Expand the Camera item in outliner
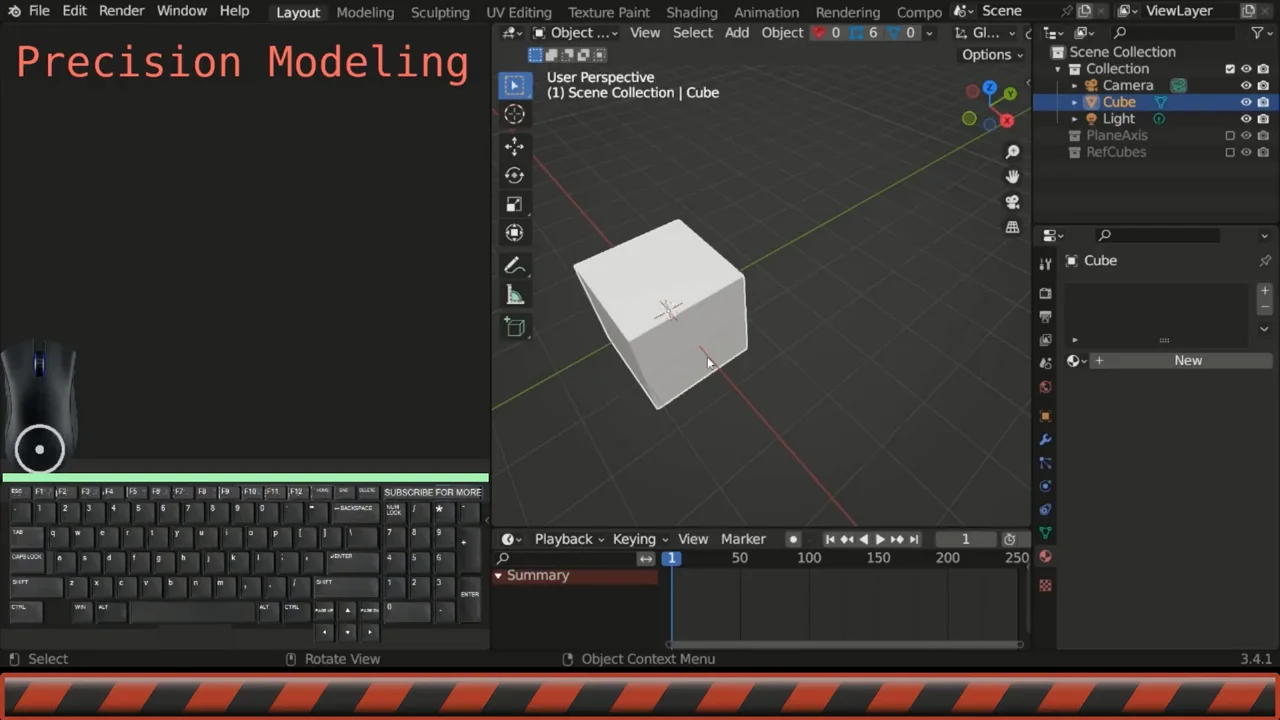Screen dimensions: 1280x720 point(1075,86)
